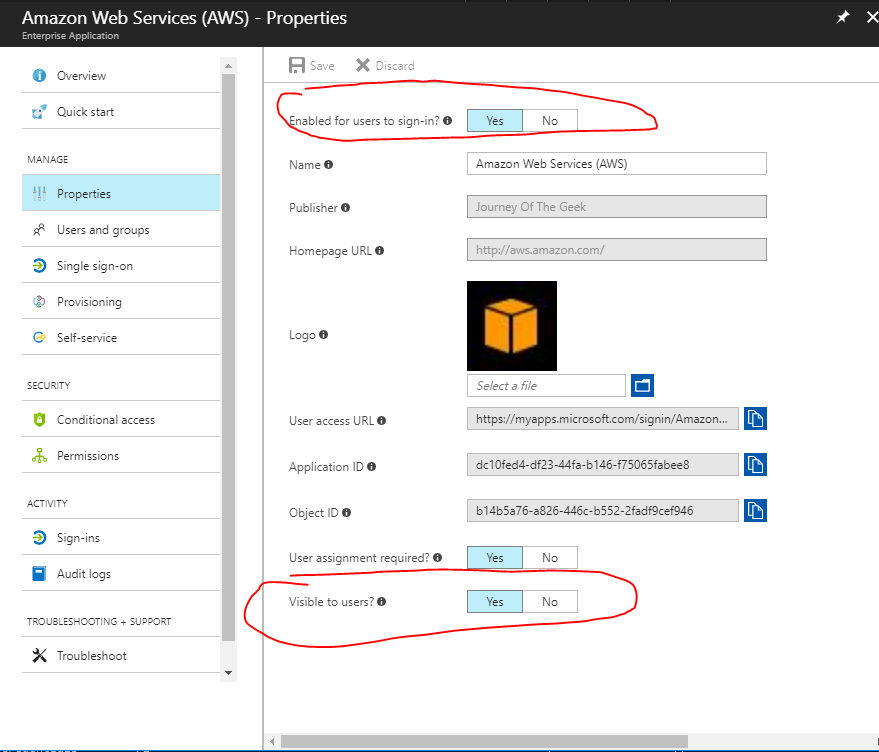879x752 pixels.
Task: Open the Provisioning page
Action: coord(121,302)
